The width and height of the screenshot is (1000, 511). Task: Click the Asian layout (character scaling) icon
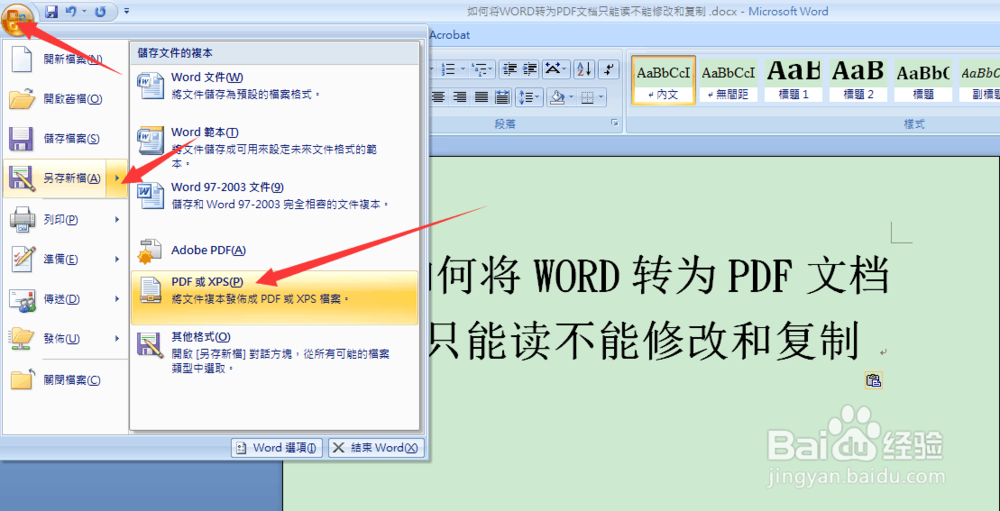[555, 68]
